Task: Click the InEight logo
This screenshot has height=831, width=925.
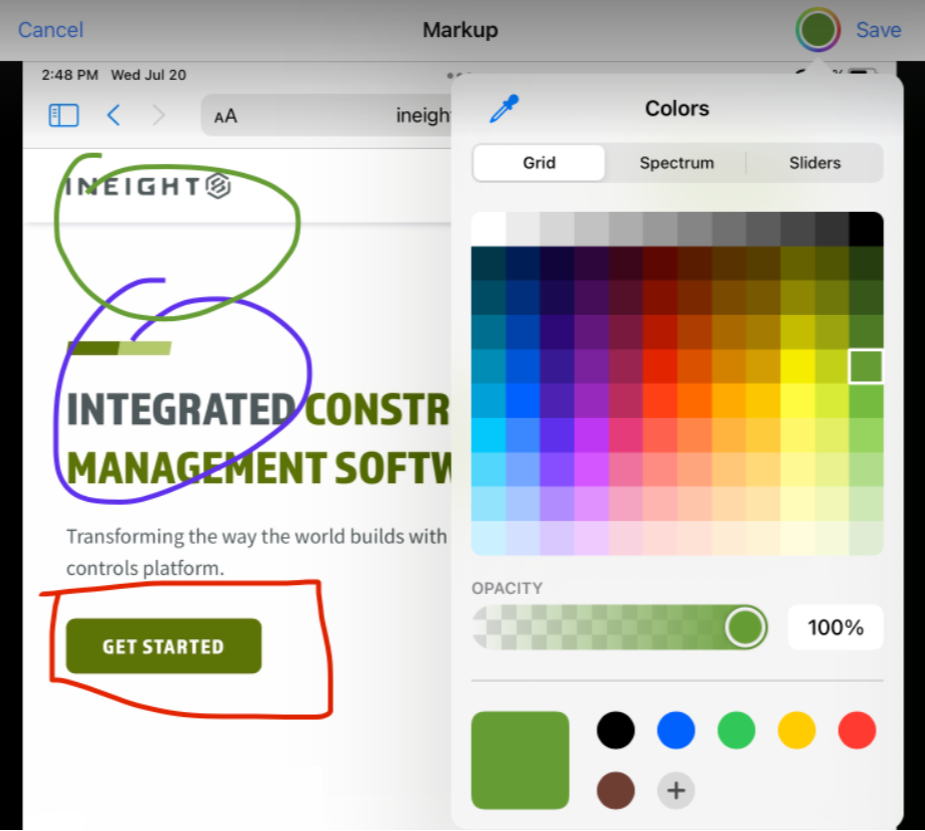Action: [x=149, y=186]
